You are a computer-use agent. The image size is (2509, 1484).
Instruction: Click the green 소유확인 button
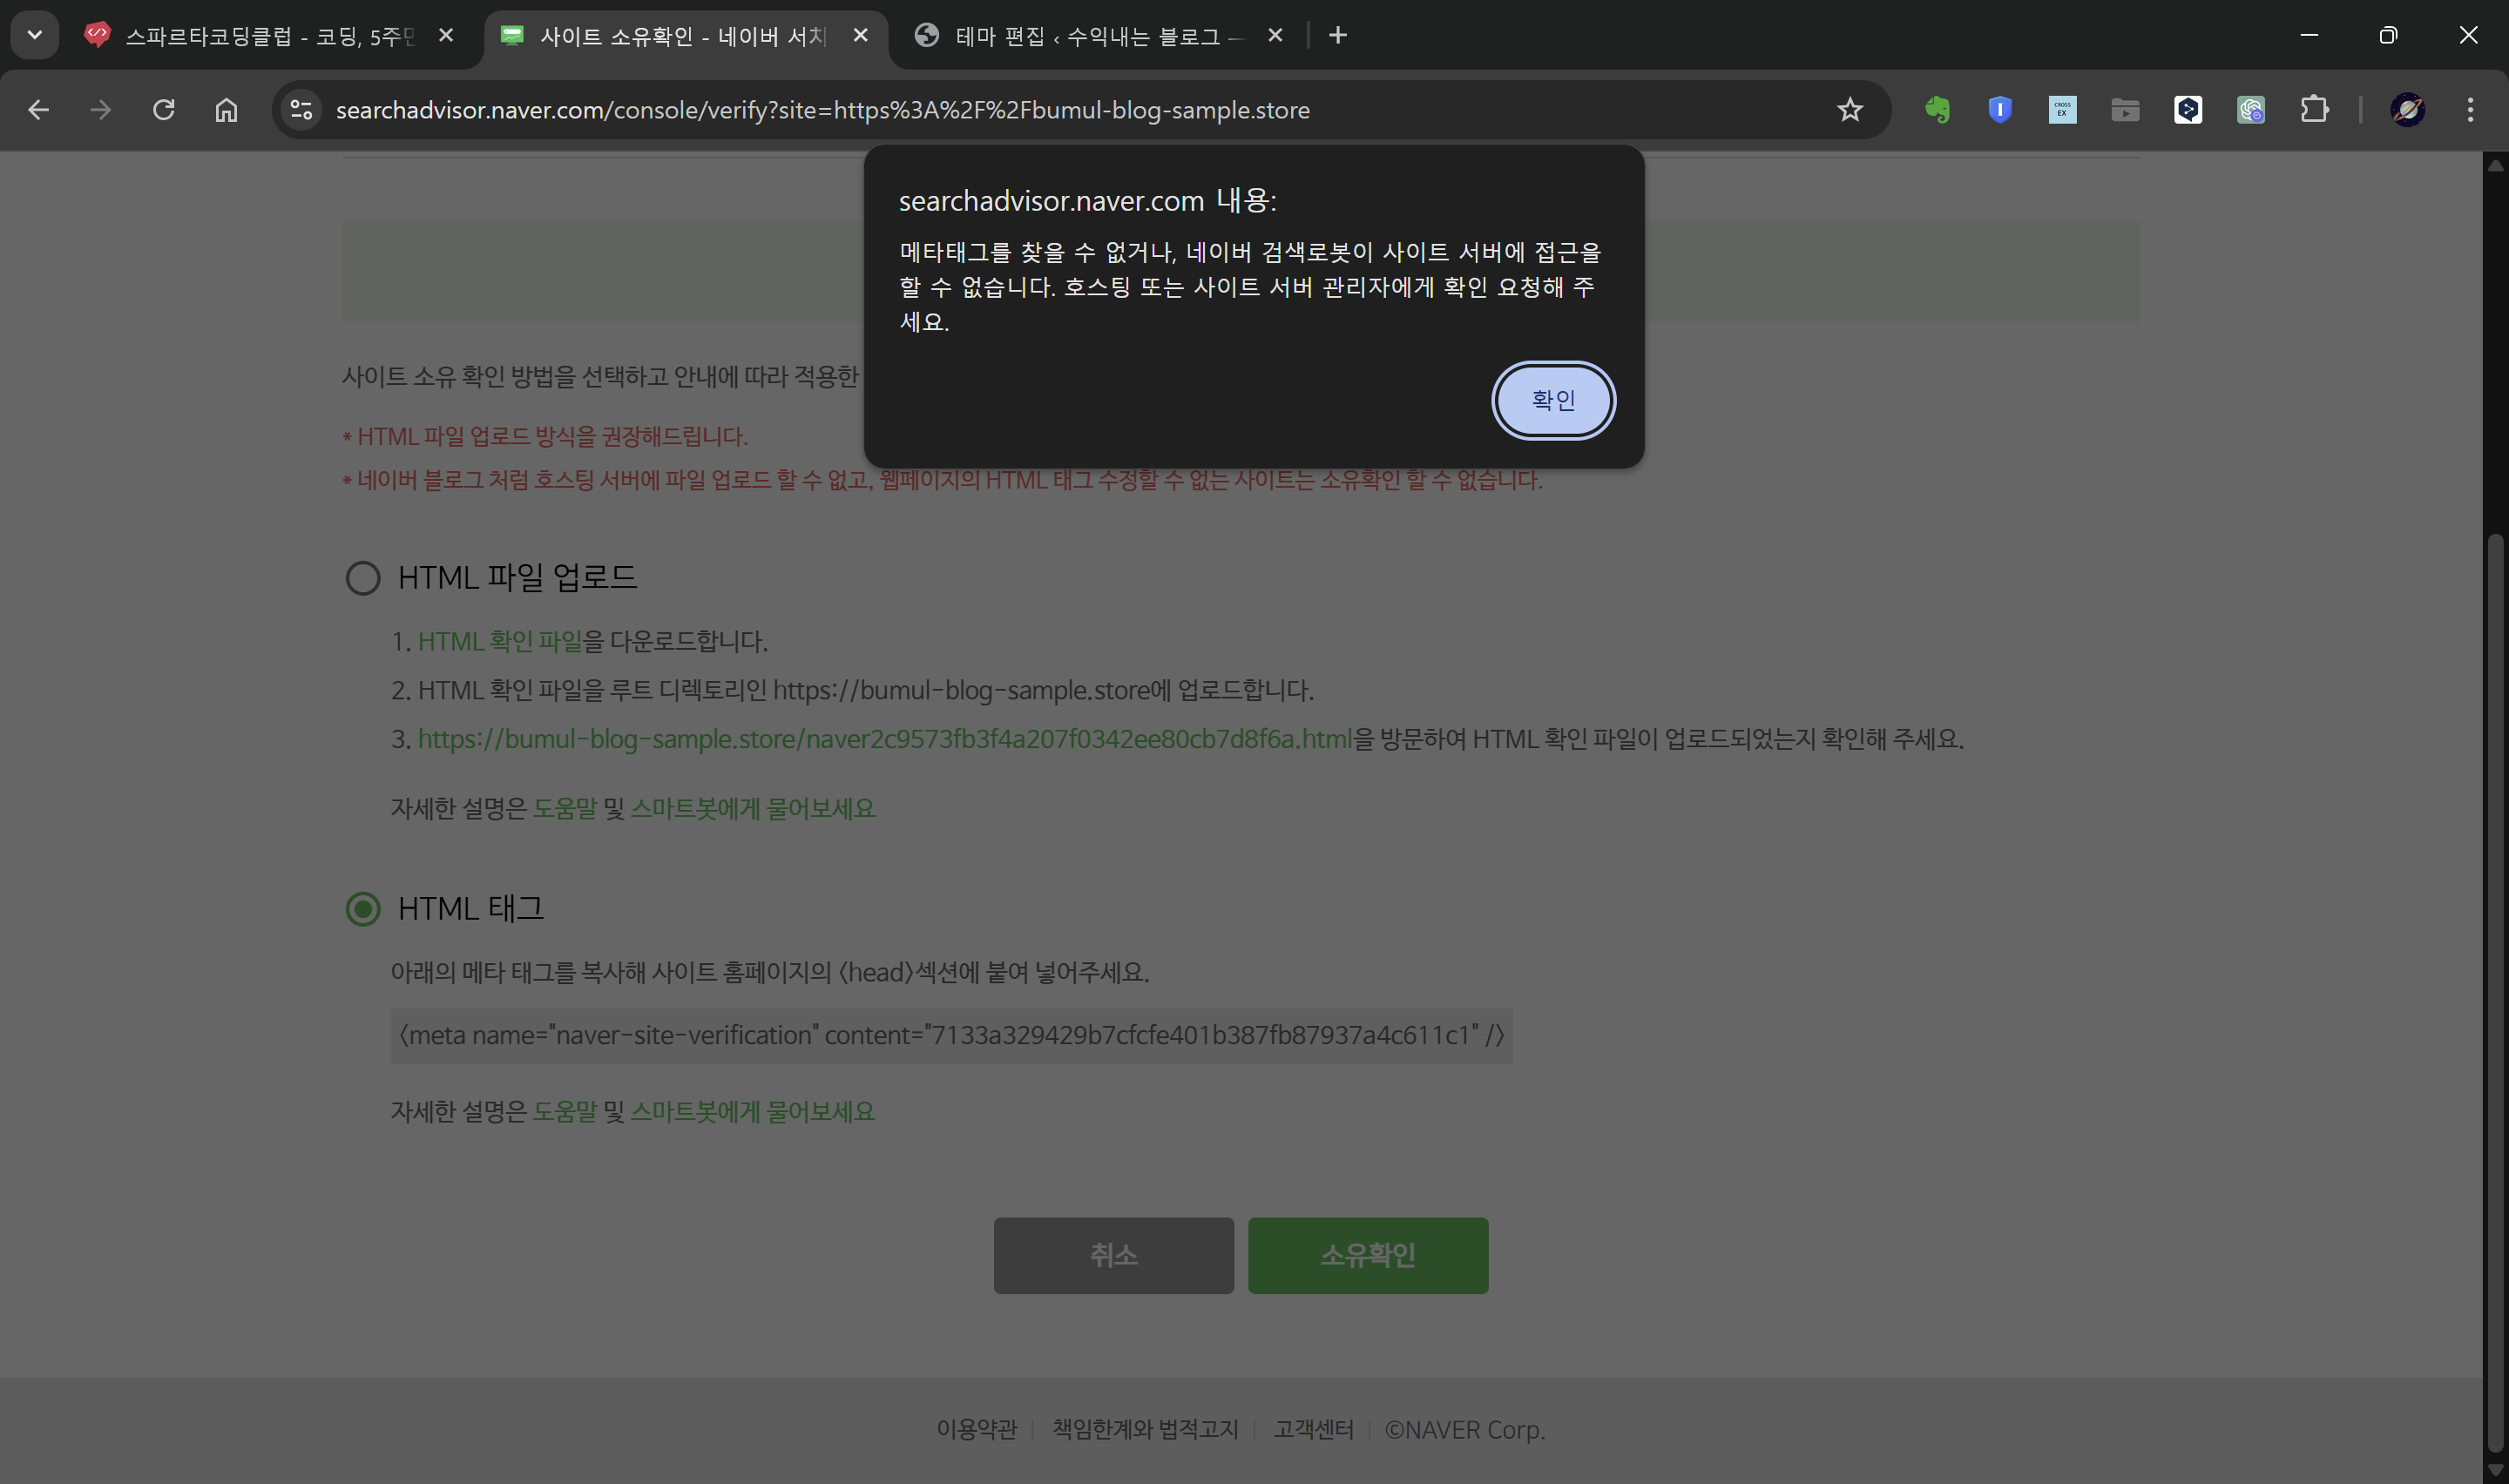tap(1367, 1255)
